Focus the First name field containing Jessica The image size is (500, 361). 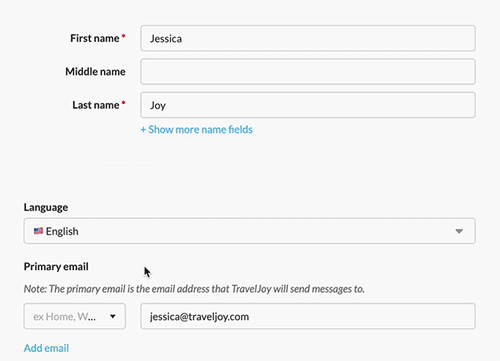(x=308, y=38)
